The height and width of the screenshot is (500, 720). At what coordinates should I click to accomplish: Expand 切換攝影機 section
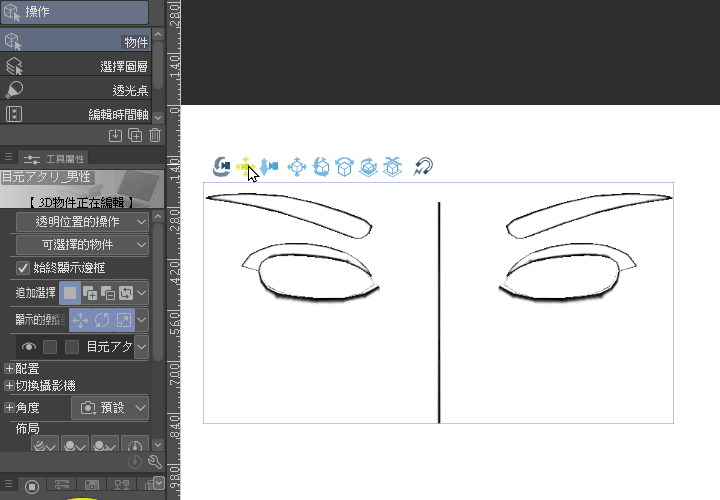pos(9,385)
